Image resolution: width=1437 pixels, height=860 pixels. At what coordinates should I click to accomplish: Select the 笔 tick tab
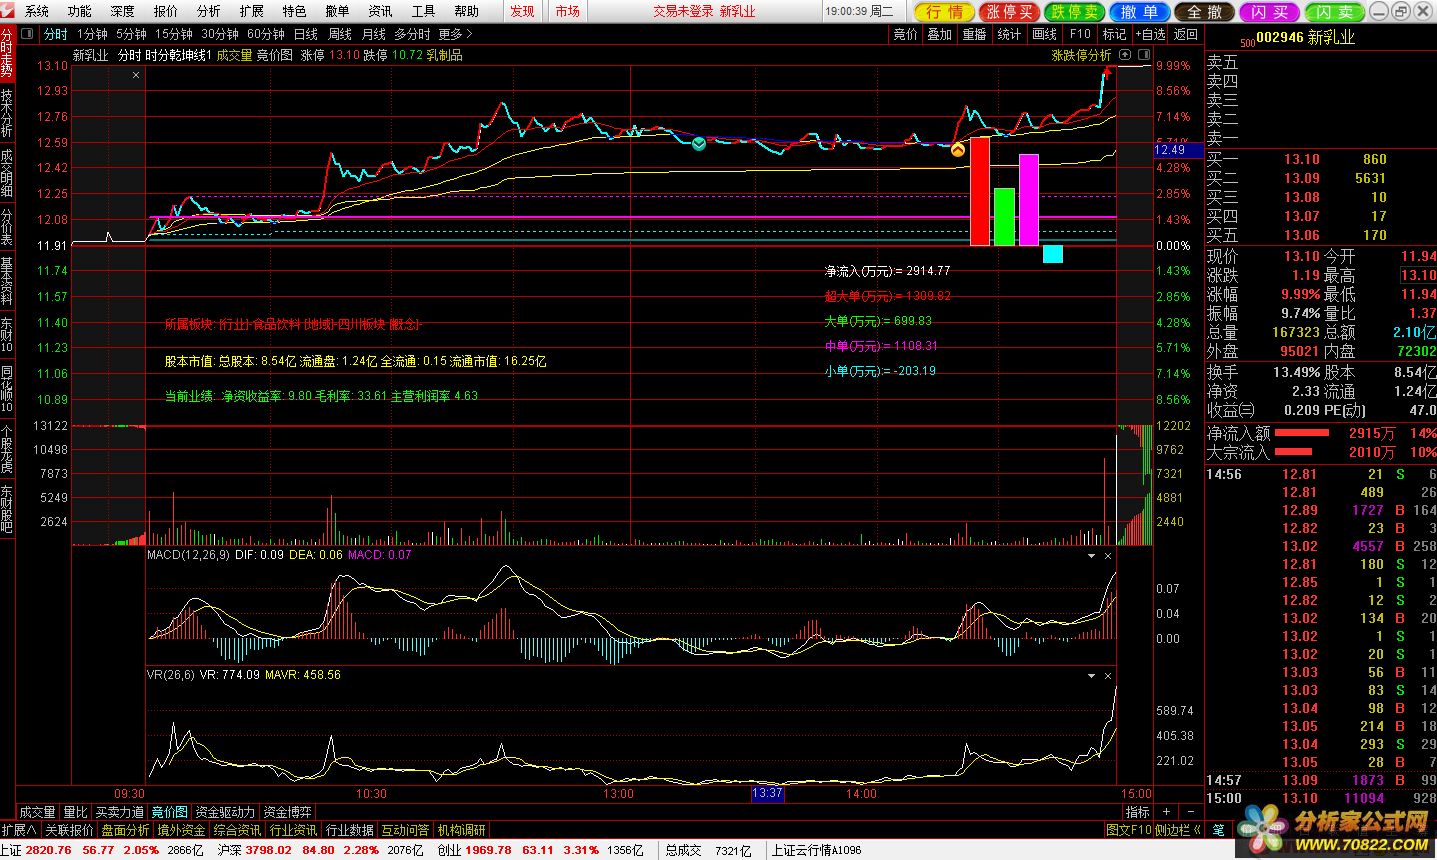pyautogui.click(x=1218, y=830)
